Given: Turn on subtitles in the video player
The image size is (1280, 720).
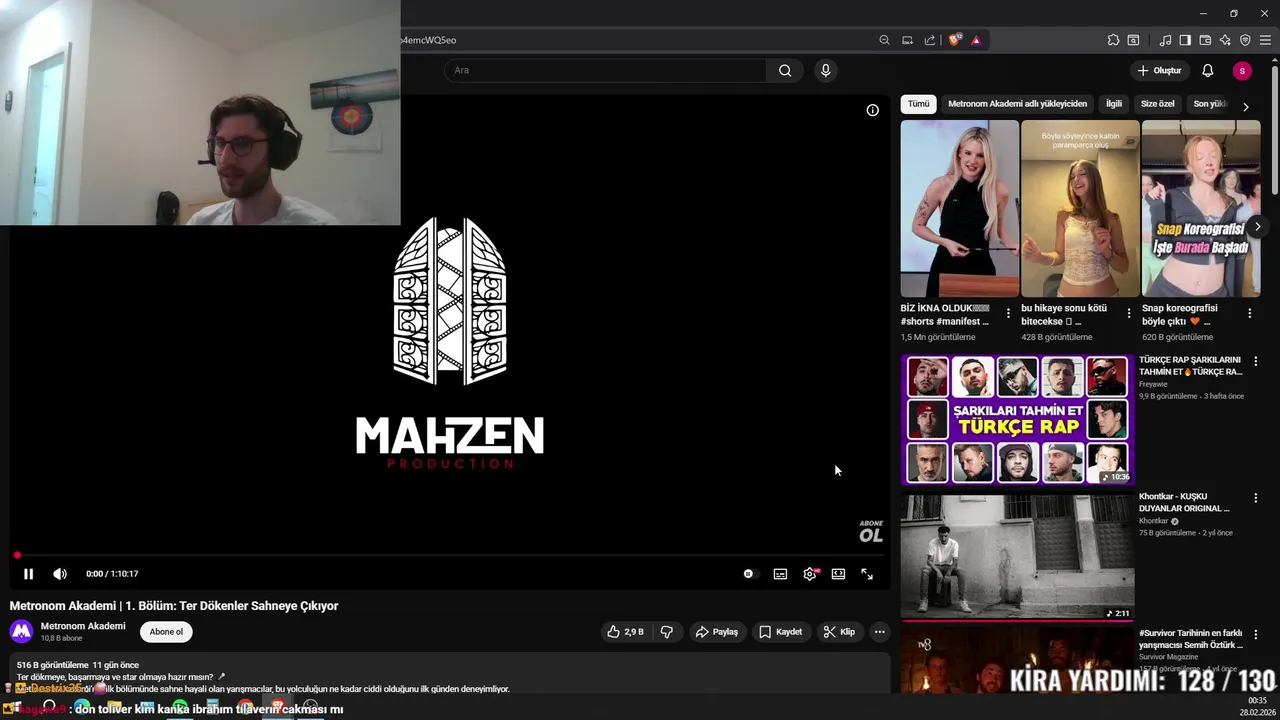Looking at the screenshot, I should pos(780,574).
